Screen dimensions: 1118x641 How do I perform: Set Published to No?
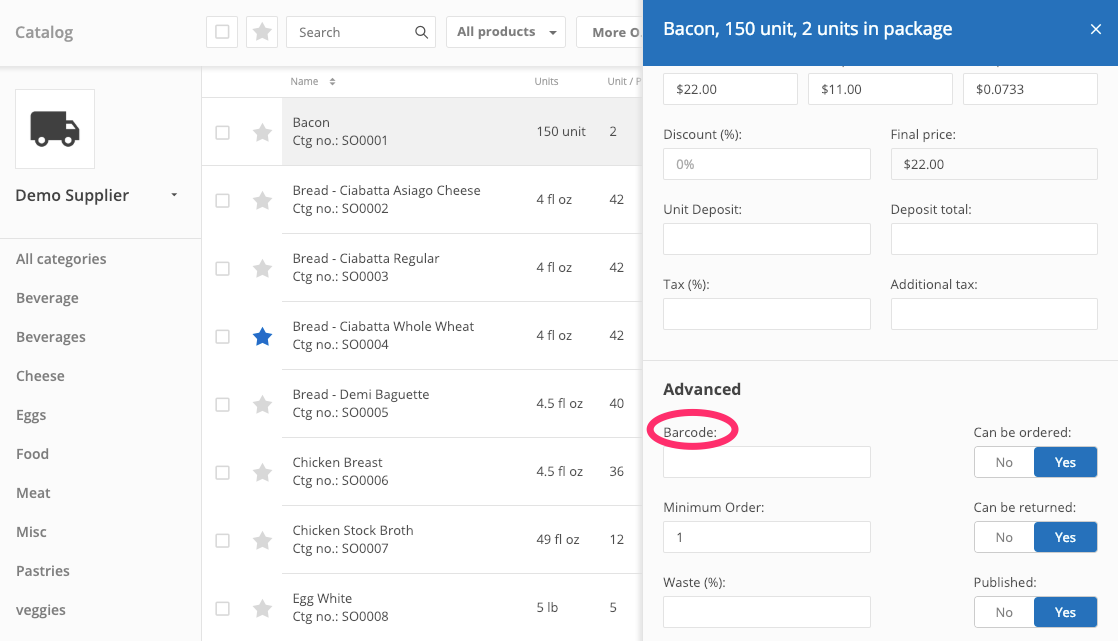pyautogui.click(x=1004, y=612)
